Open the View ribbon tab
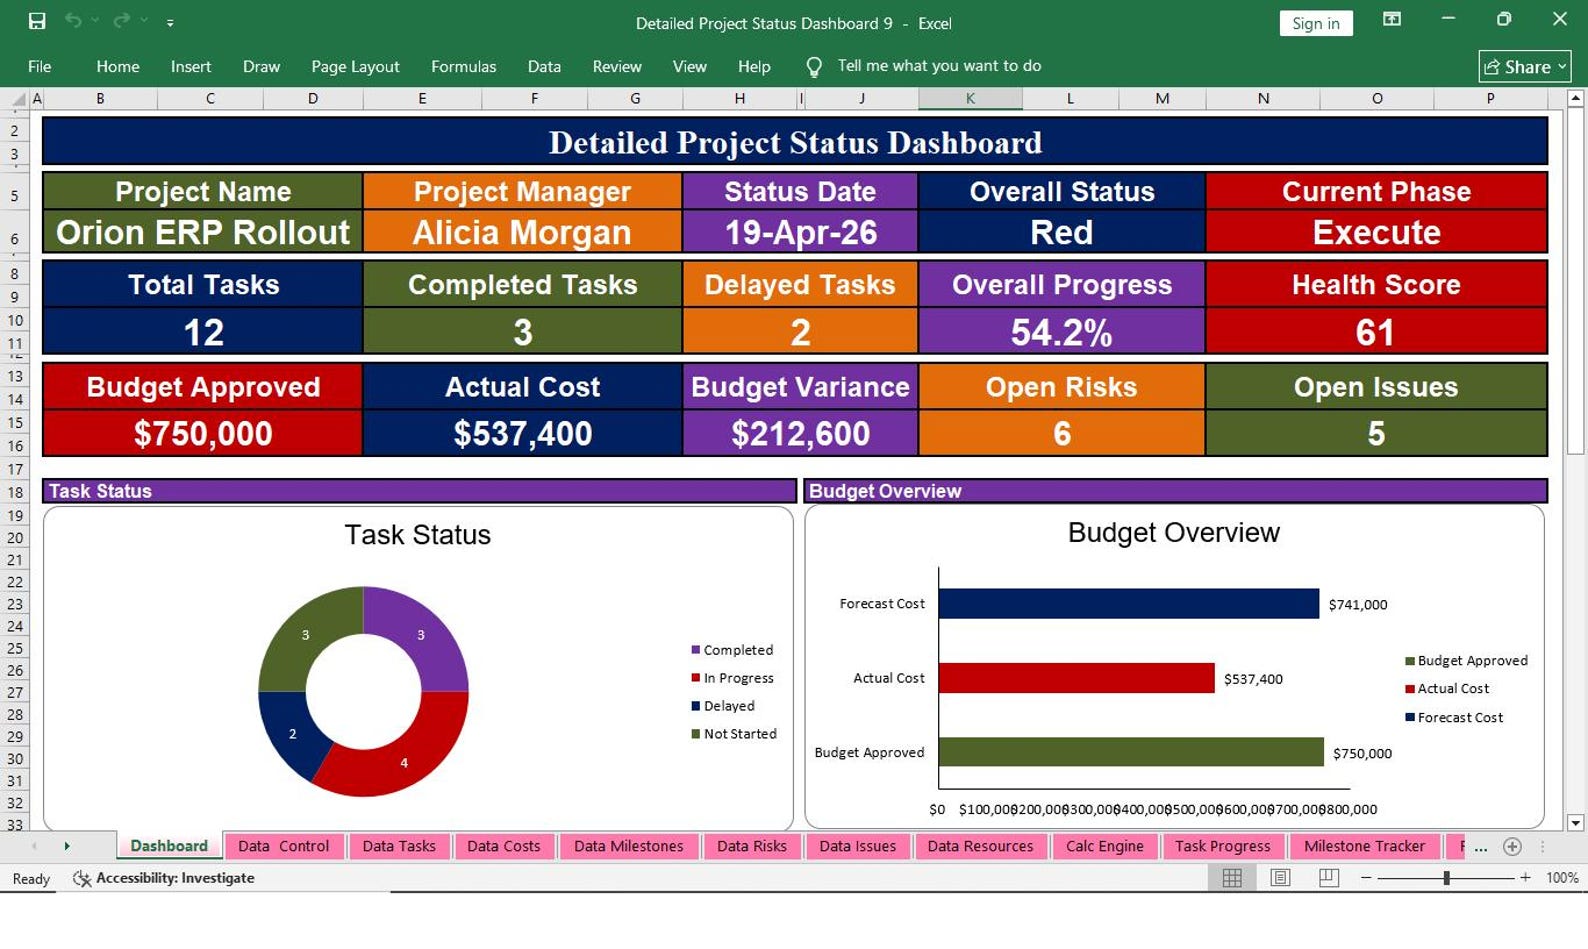The height and width of the screenshot is (949, 1588). [689, 66]
